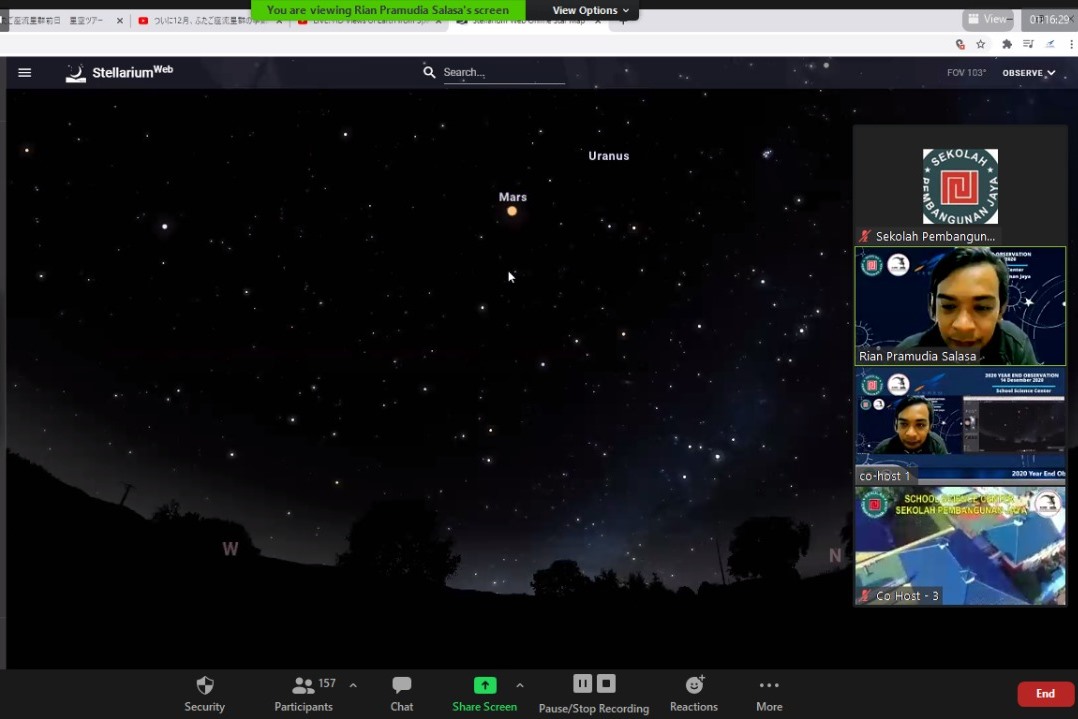Click the red End meeting button
The width and height of the screenshot is (1078, 719).
[x=1045, y=694]
